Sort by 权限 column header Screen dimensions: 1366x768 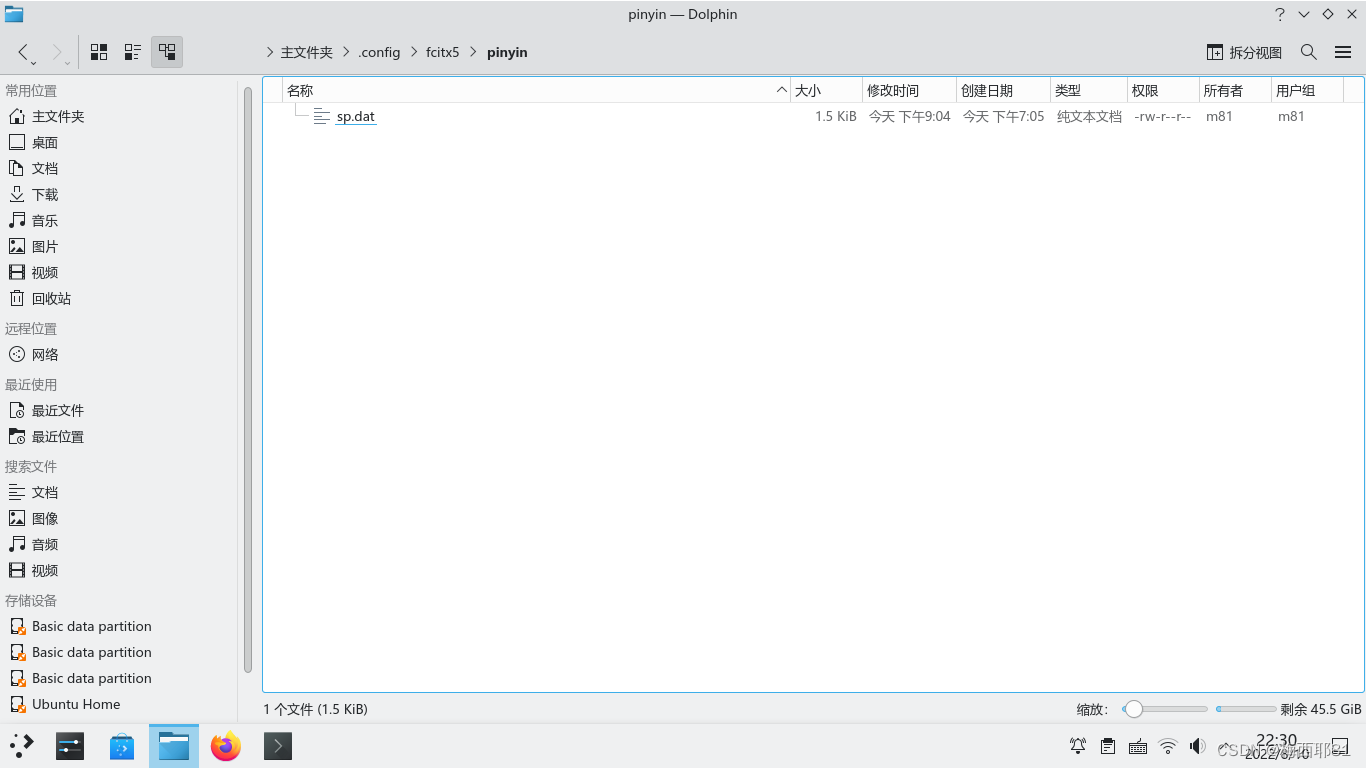tap(1163, 90)
